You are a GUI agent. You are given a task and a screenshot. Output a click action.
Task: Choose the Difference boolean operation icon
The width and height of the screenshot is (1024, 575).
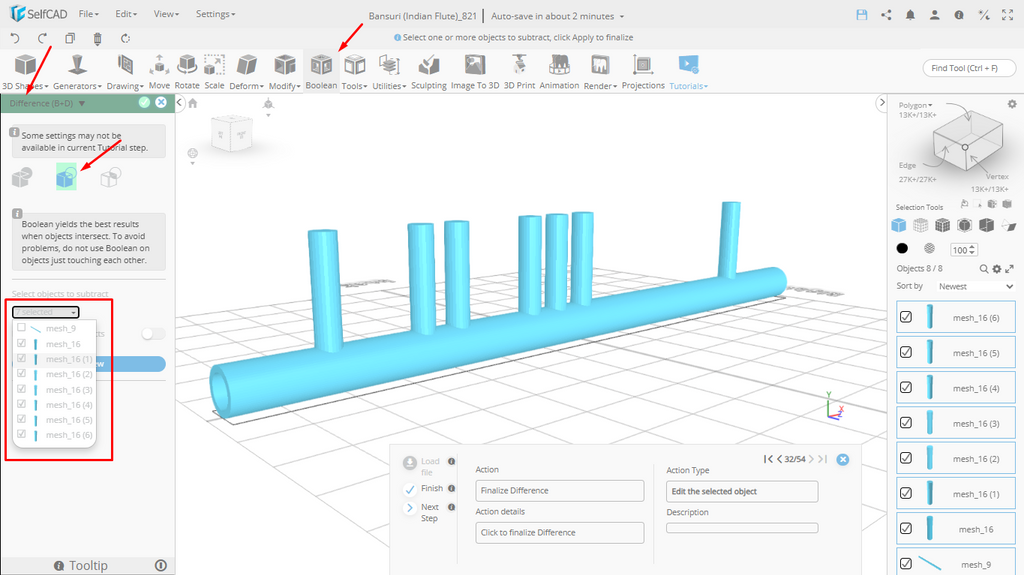(x=66, y=178)
